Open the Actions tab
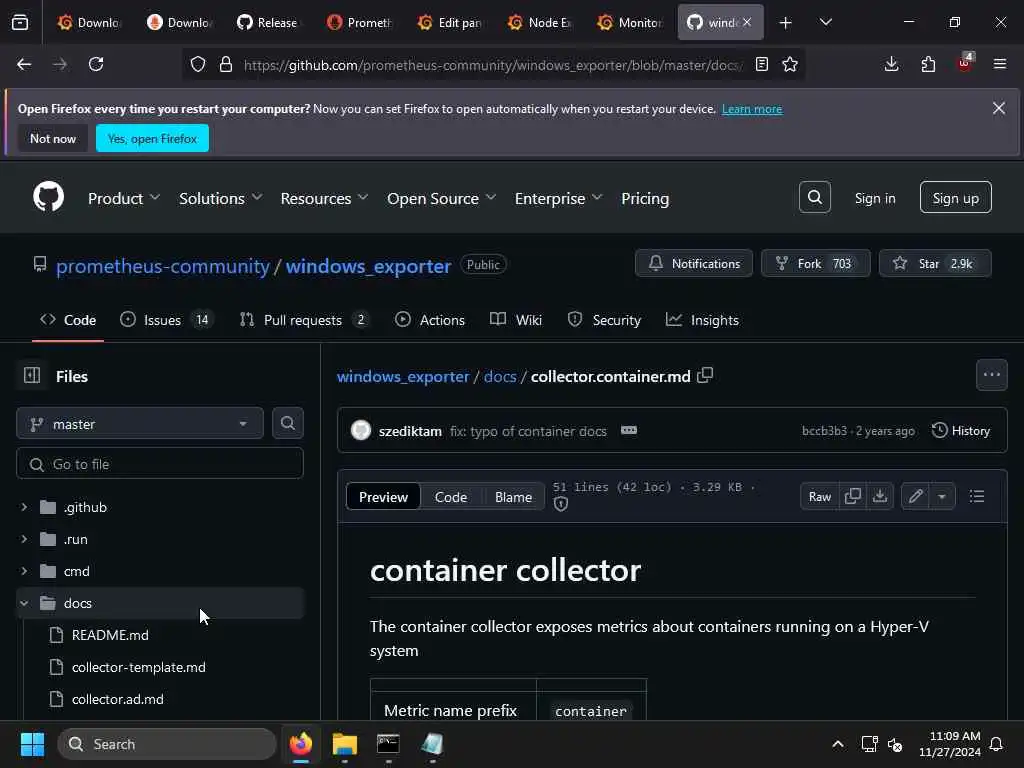Viewport: 1024px width, 768px height. (x=430, y=320)
